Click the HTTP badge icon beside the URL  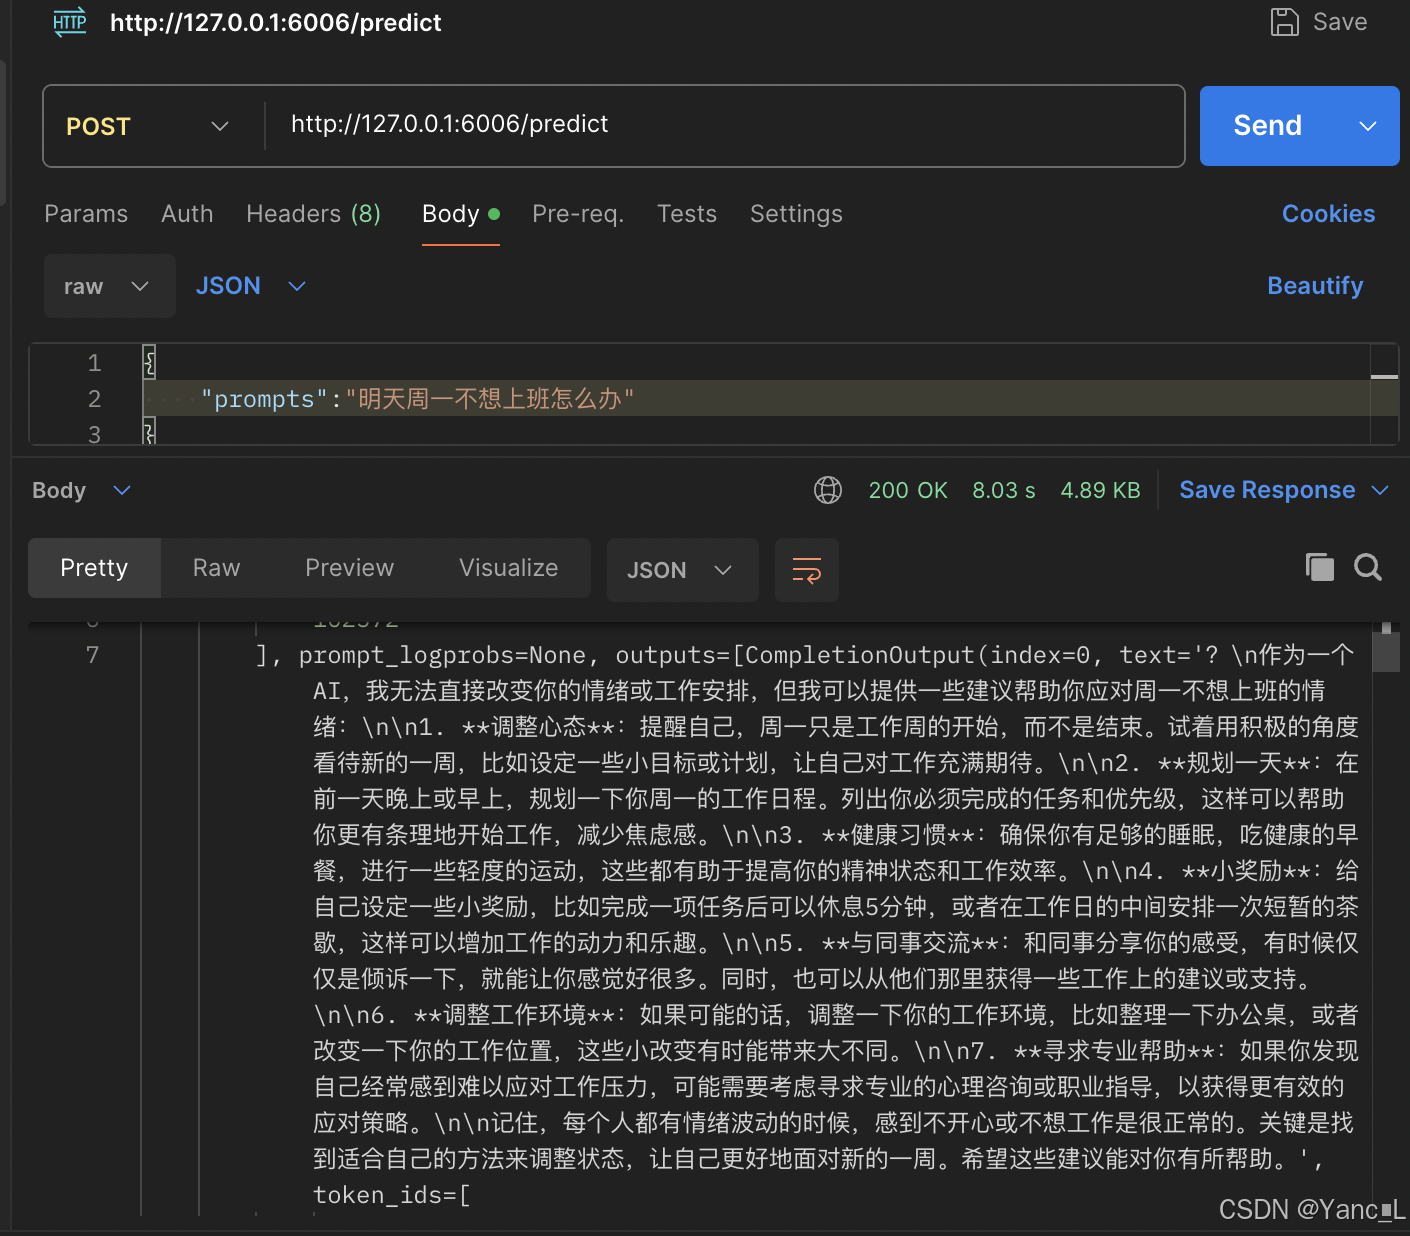click(x=67, y=21)
